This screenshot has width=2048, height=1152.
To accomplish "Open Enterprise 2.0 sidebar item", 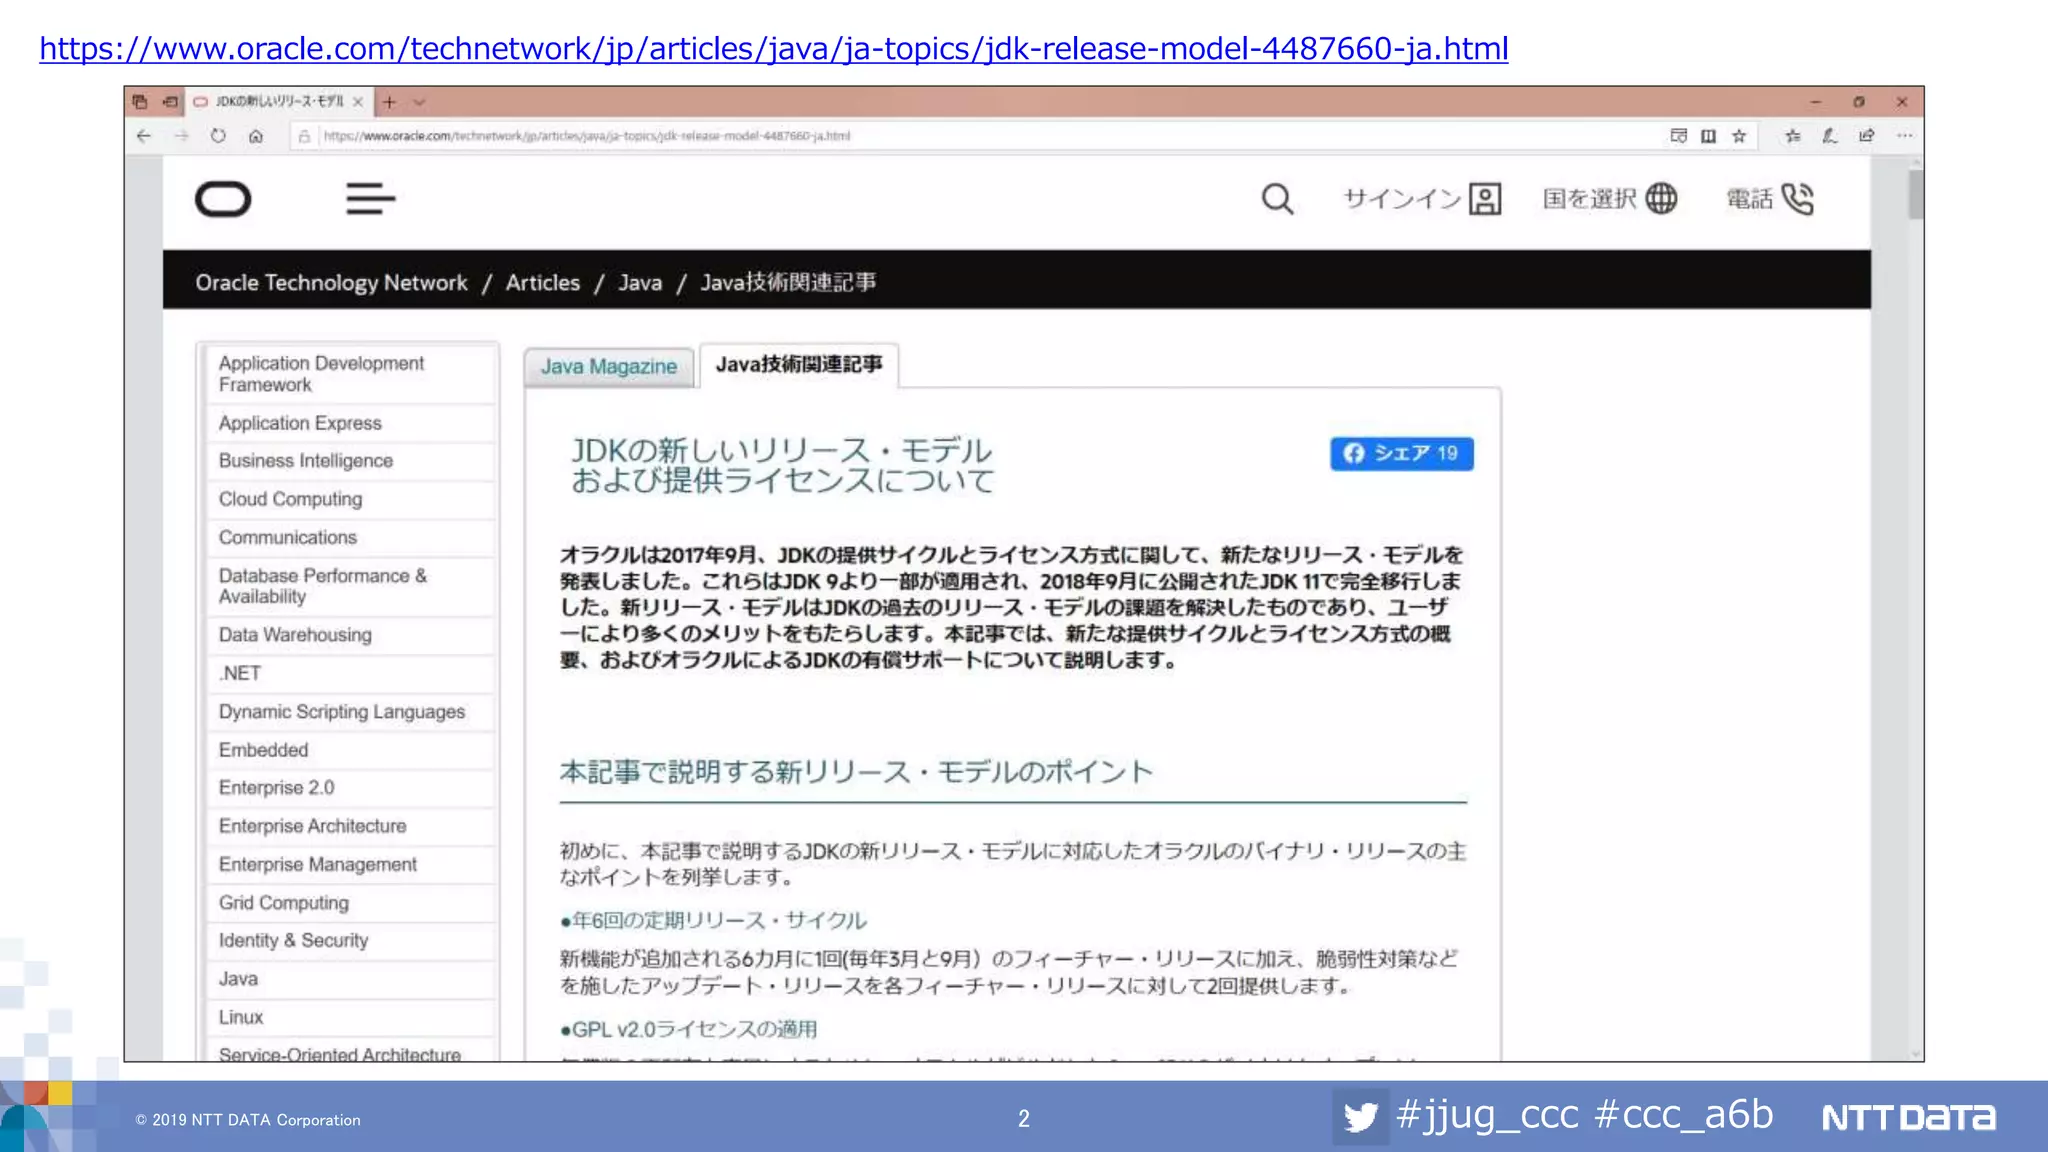I will (x=350, y=788).
